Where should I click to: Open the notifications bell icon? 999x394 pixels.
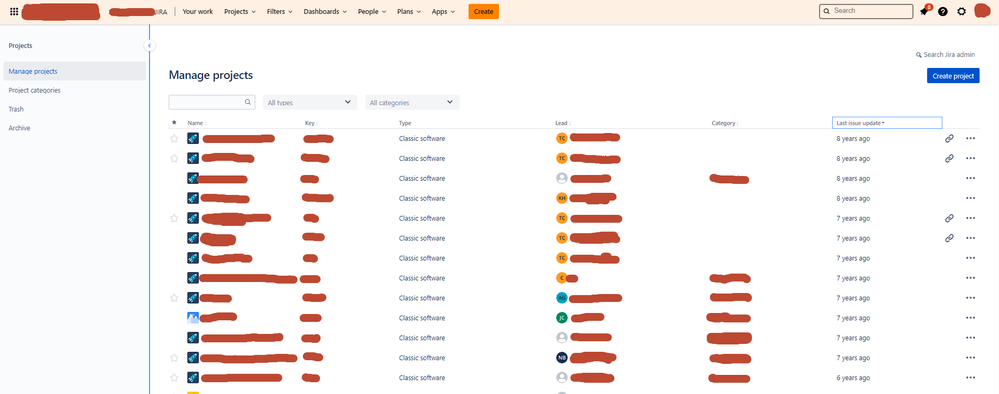tap(924, 11)
